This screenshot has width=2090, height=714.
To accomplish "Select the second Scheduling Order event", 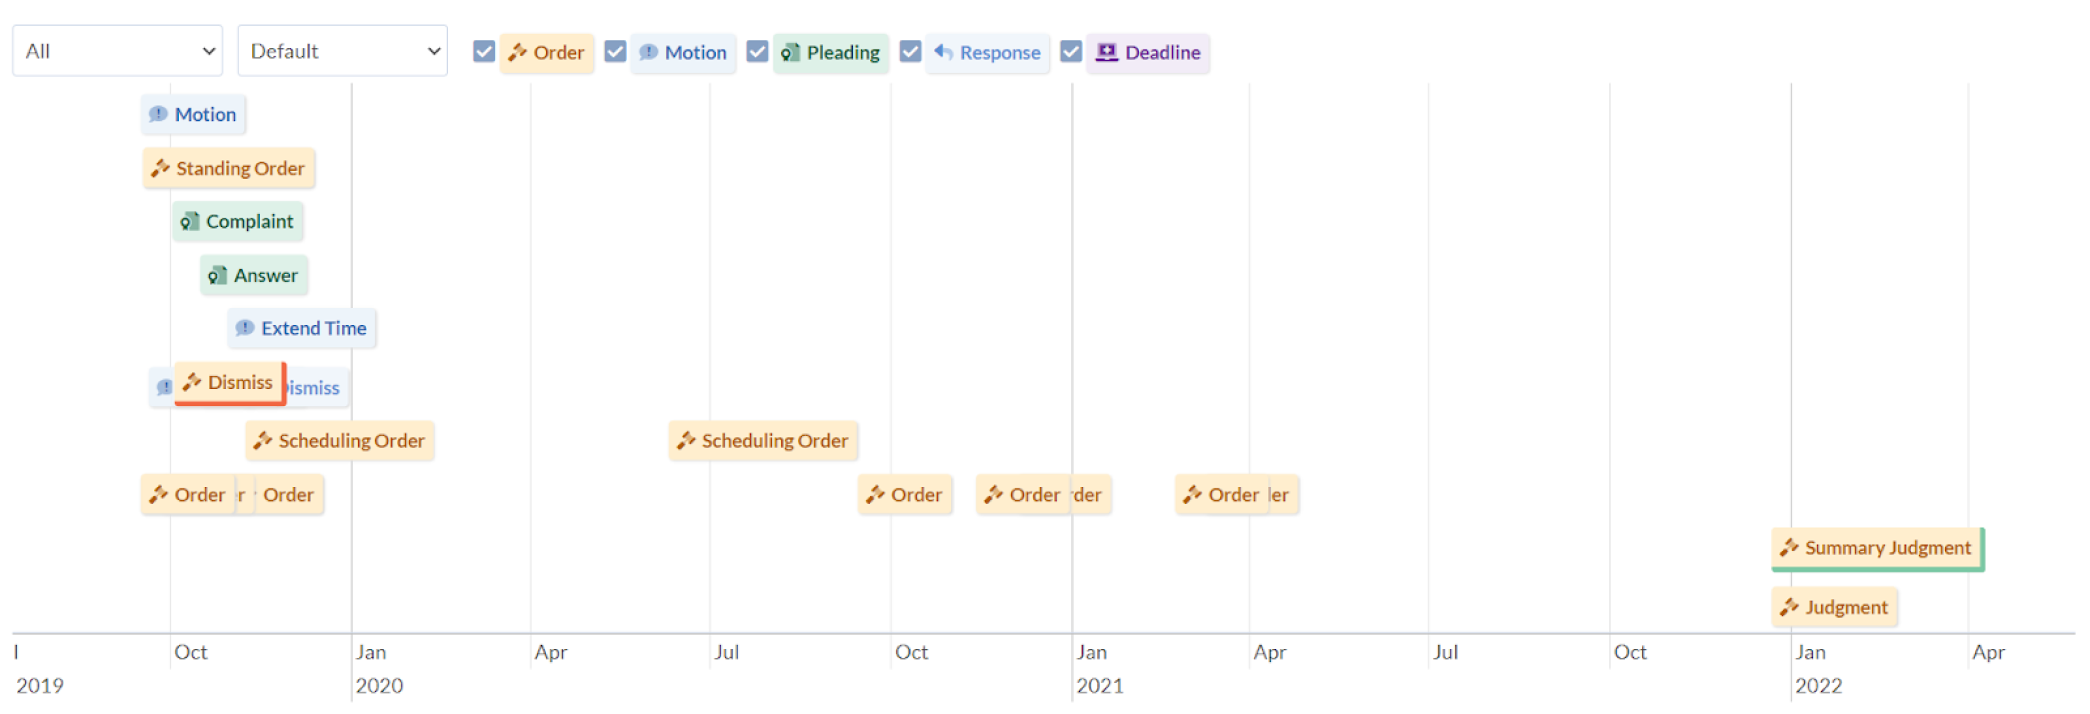I will (x=763, y=440).
